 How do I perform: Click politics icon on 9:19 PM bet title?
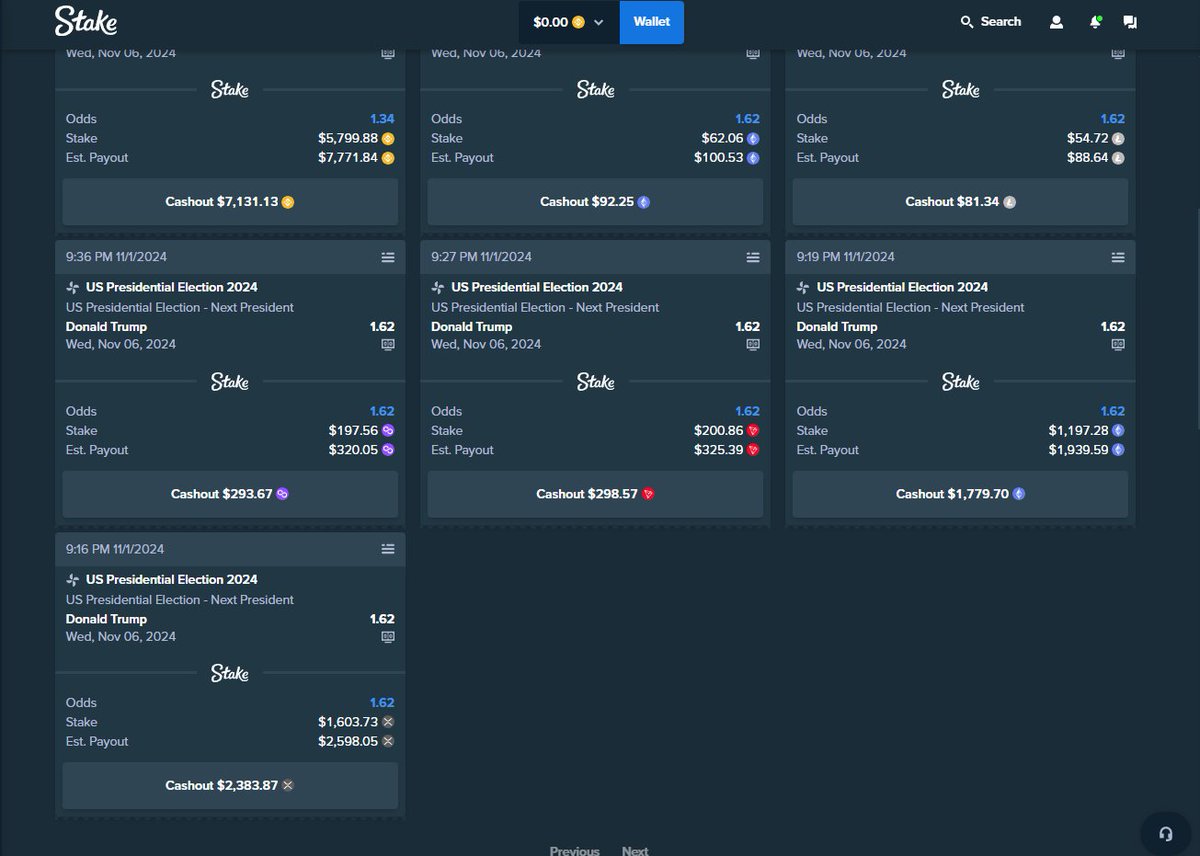point(803,287)
